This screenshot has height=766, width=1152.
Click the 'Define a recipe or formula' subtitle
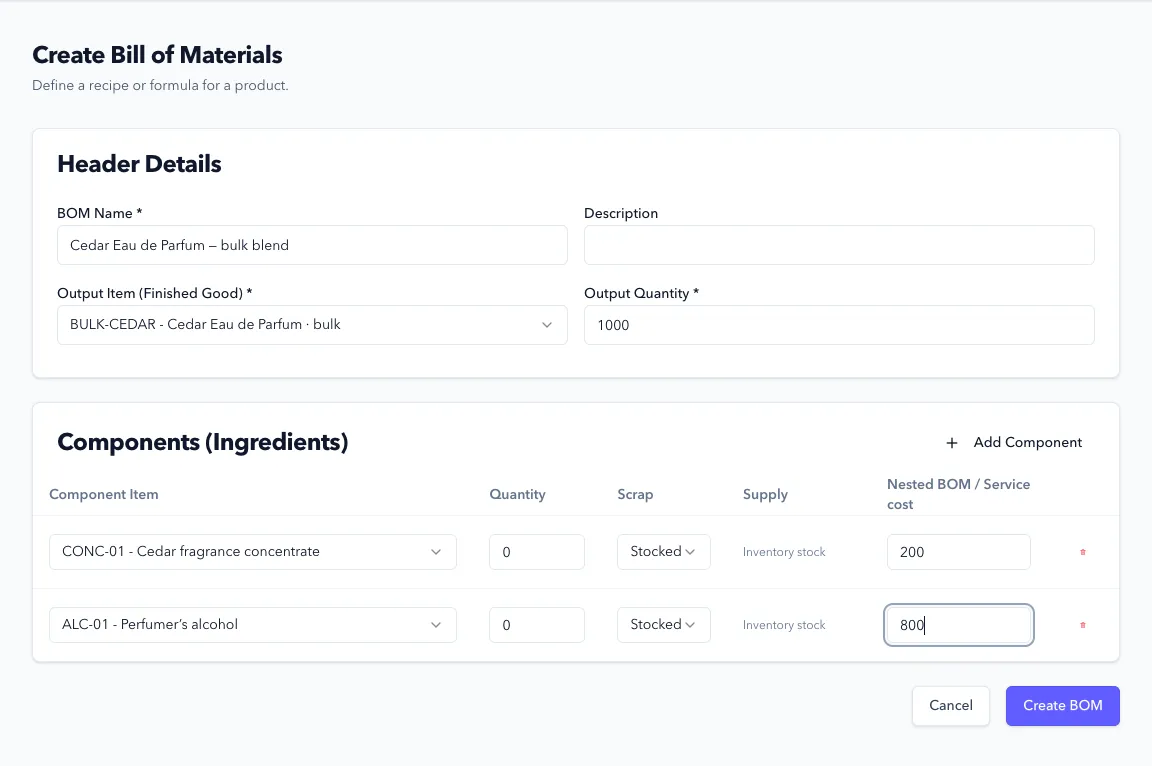[x=160, y=85]
